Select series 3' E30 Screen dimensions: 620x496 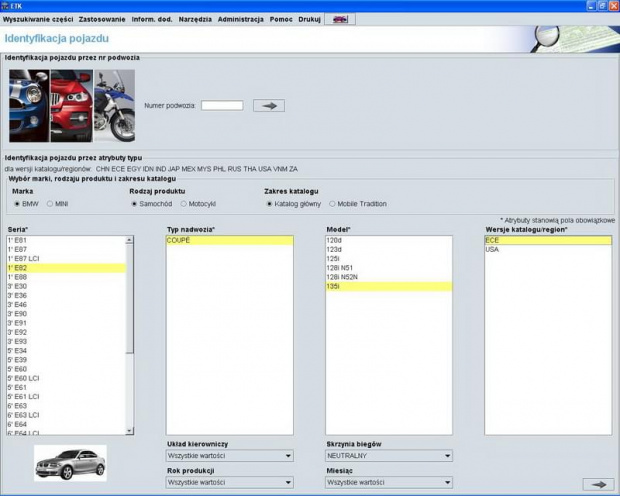coord(66,286)
